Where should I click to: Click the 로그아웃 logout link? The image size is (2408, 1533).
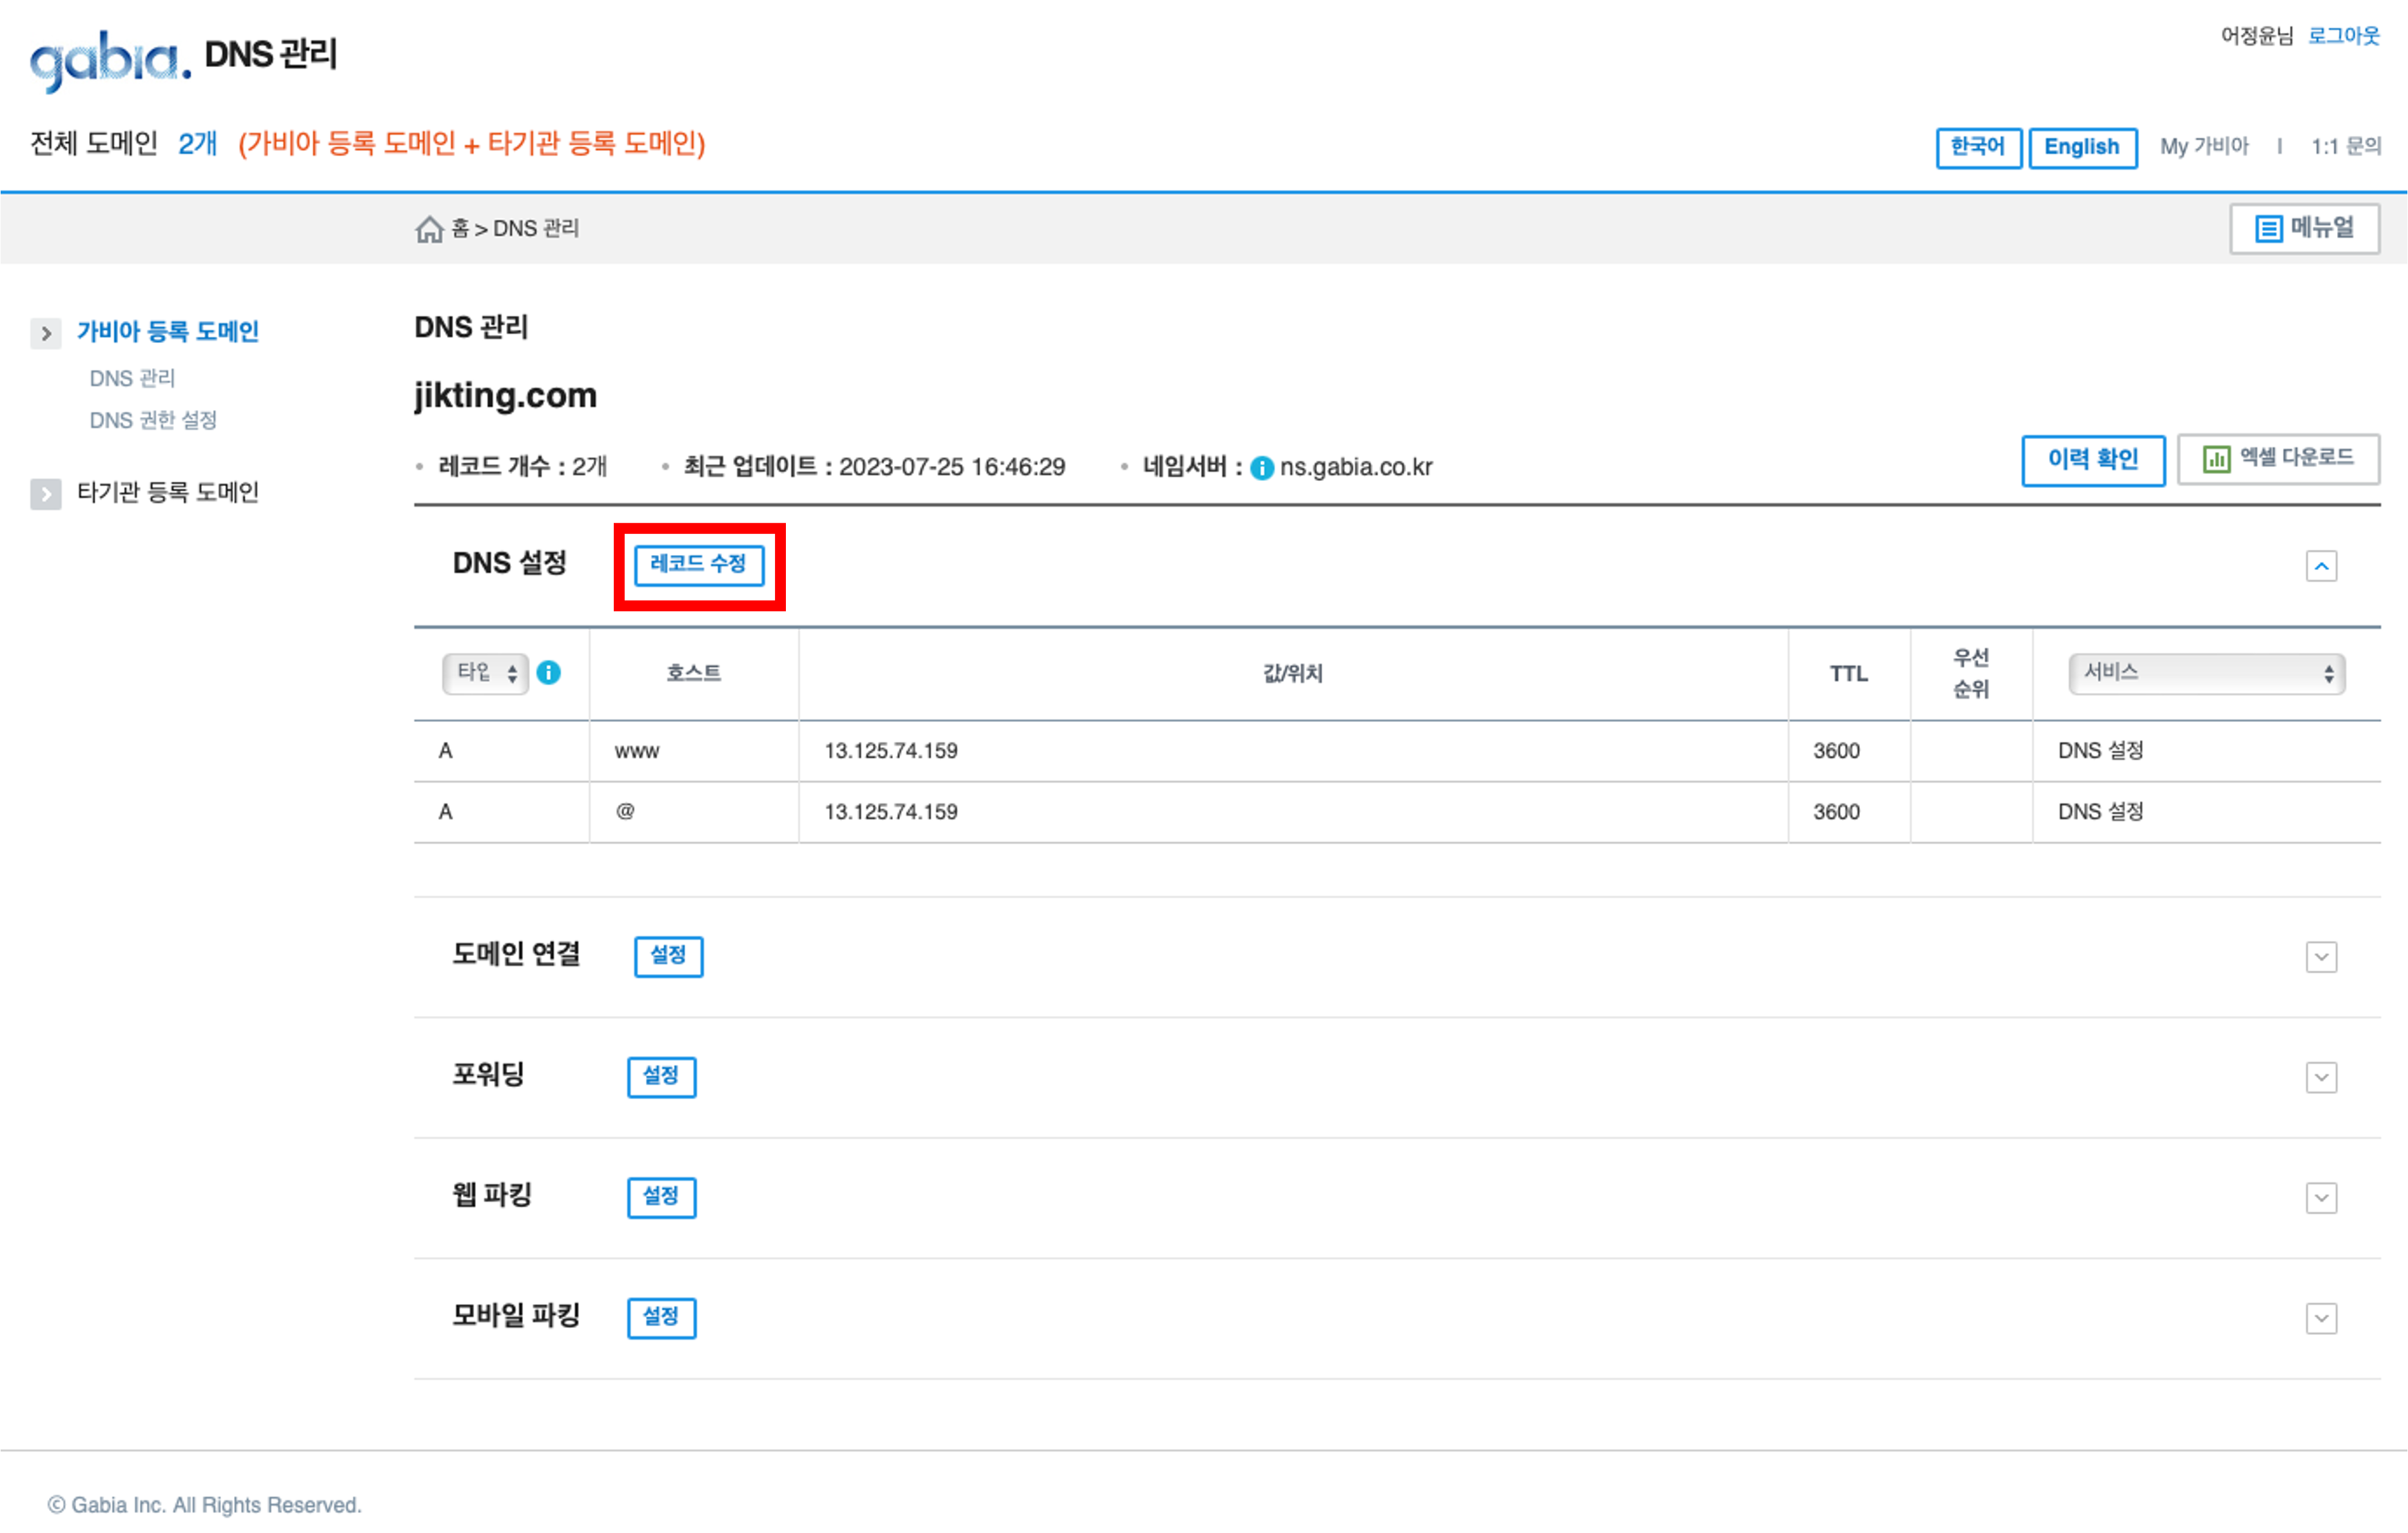(x=2343, y=36)
